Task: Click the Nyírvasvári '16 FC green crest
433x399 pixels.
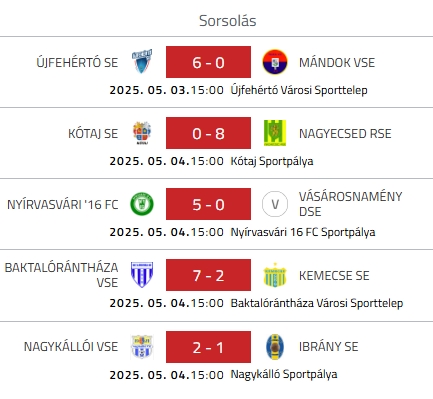Action: [142, 204]
